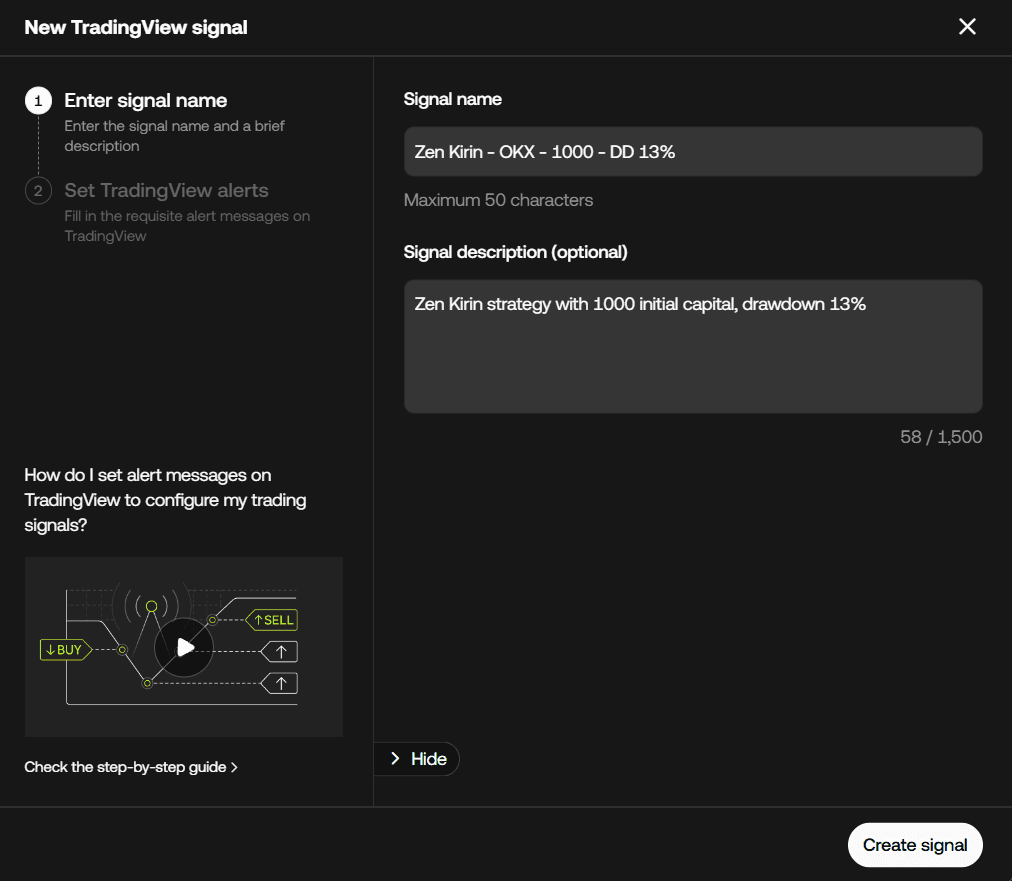This screenshot has height=881, width=1012.
Task: Click the BUY tag in video thumbnail
Action: [66, 650]
